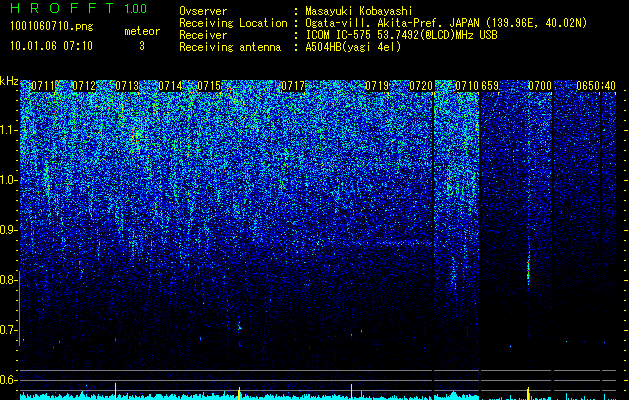Click the 1.0.0 version number
The width and height of the screenshot is (629, 400).
click(x=136, y=8)
